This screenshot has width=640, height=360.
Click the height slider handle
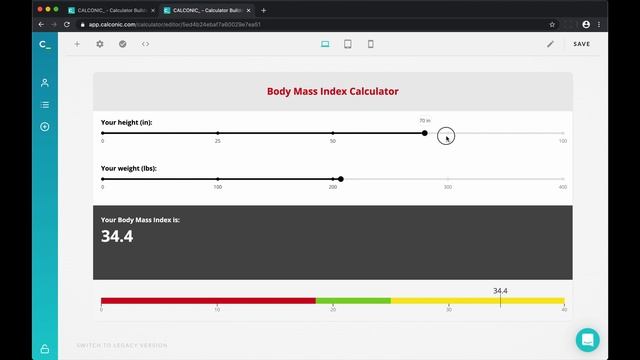click(424, 133)
